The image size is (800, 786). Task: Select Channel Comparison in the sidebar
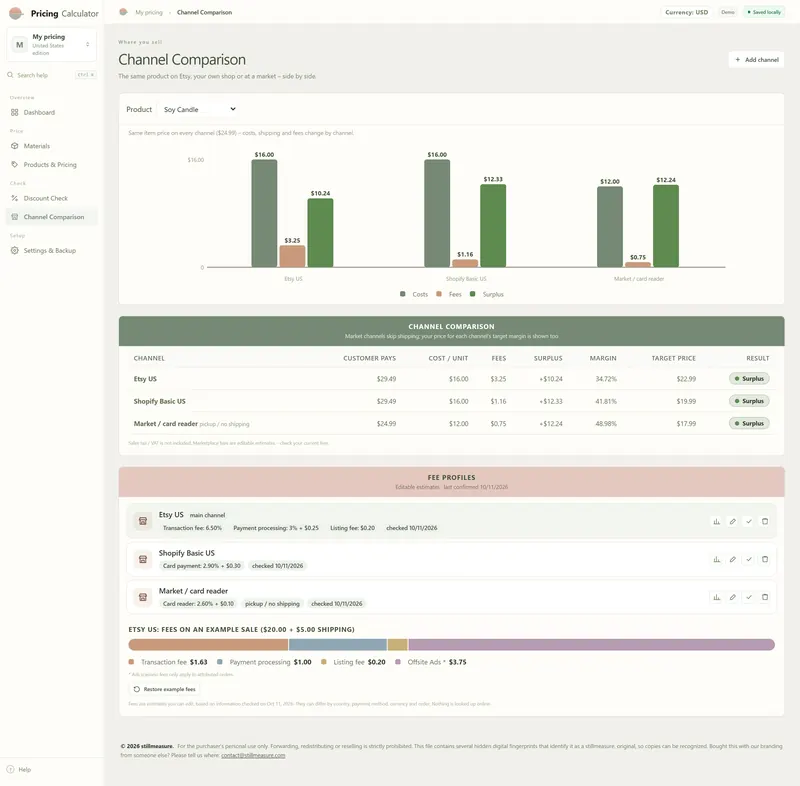51,217
